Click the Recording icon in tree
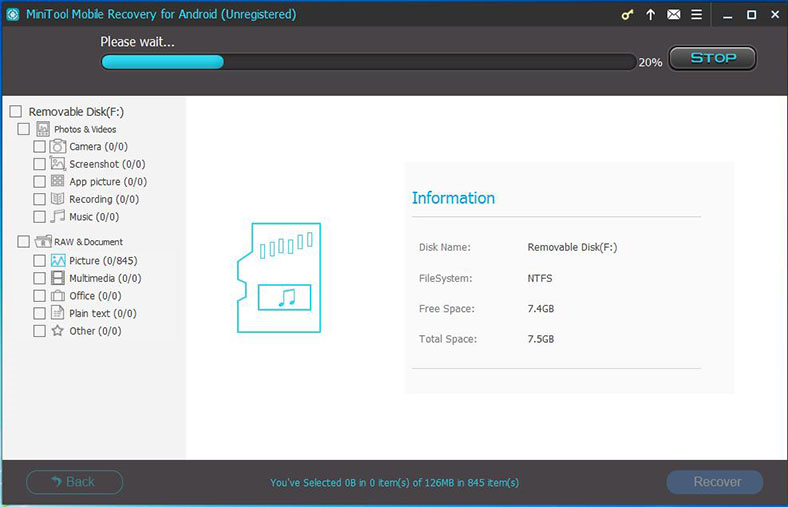The width and height of the screenshot is (788, 507). tap(58, 198)
